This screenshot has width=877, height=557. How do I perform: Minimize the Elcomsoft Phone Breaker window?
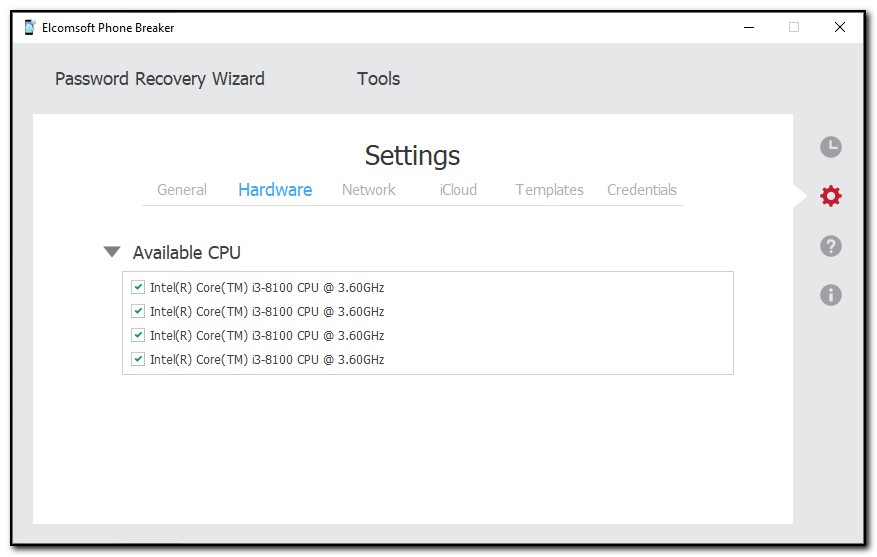click(749, 27)
